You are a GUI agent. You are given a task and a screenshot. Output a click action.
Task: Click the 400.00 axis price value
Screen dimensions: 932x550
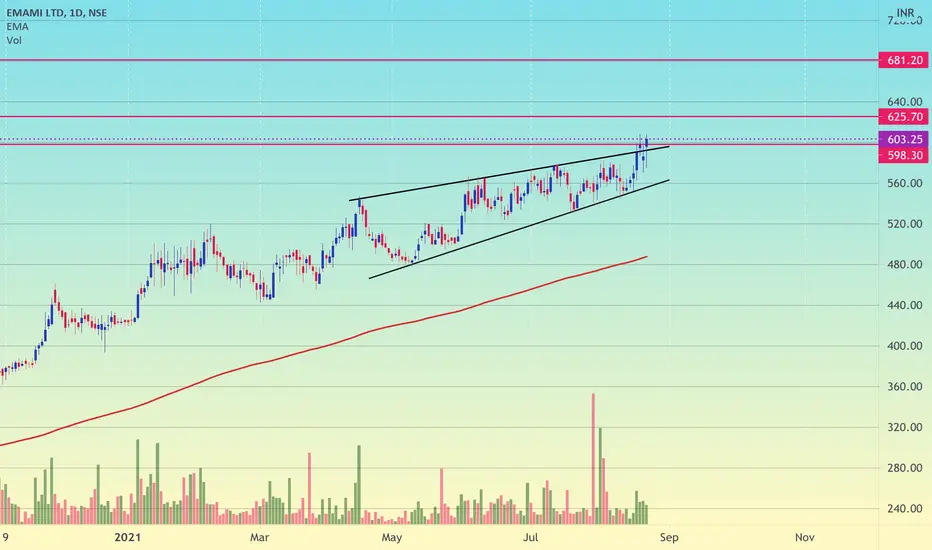[905, 346]
